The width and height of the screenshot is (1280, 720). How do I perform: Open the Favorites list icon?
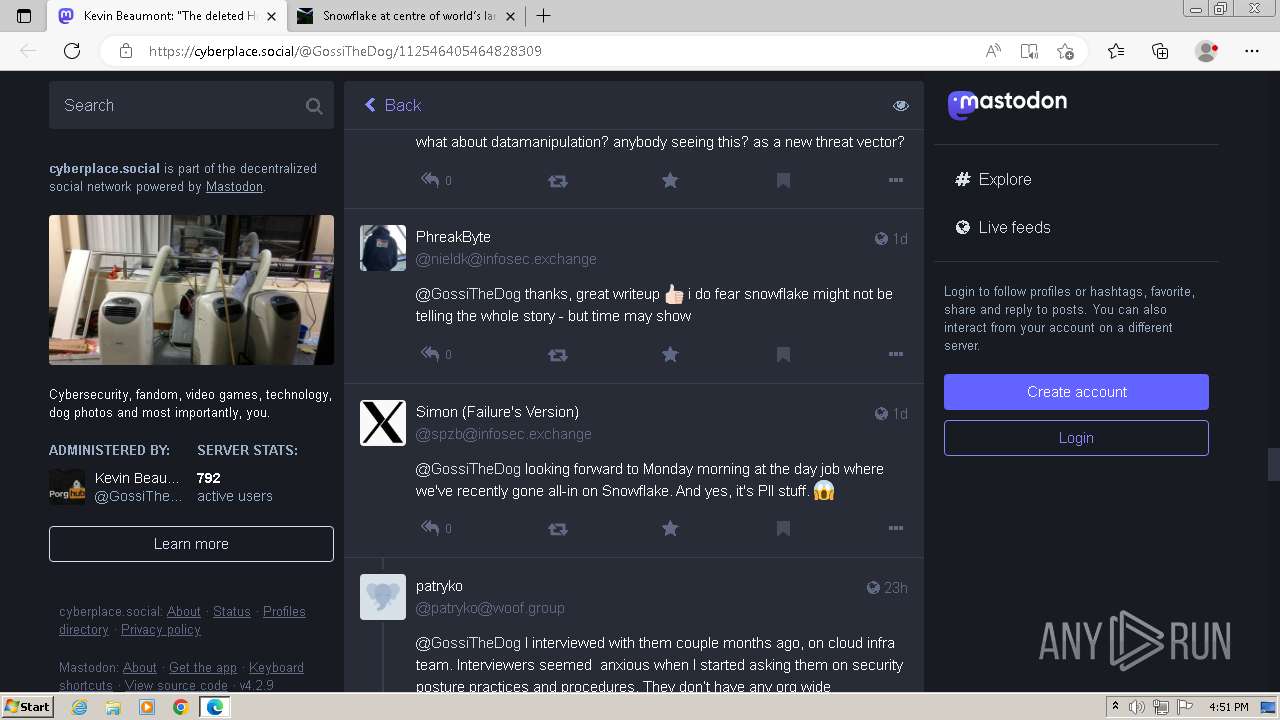[x=1116, y=51]
